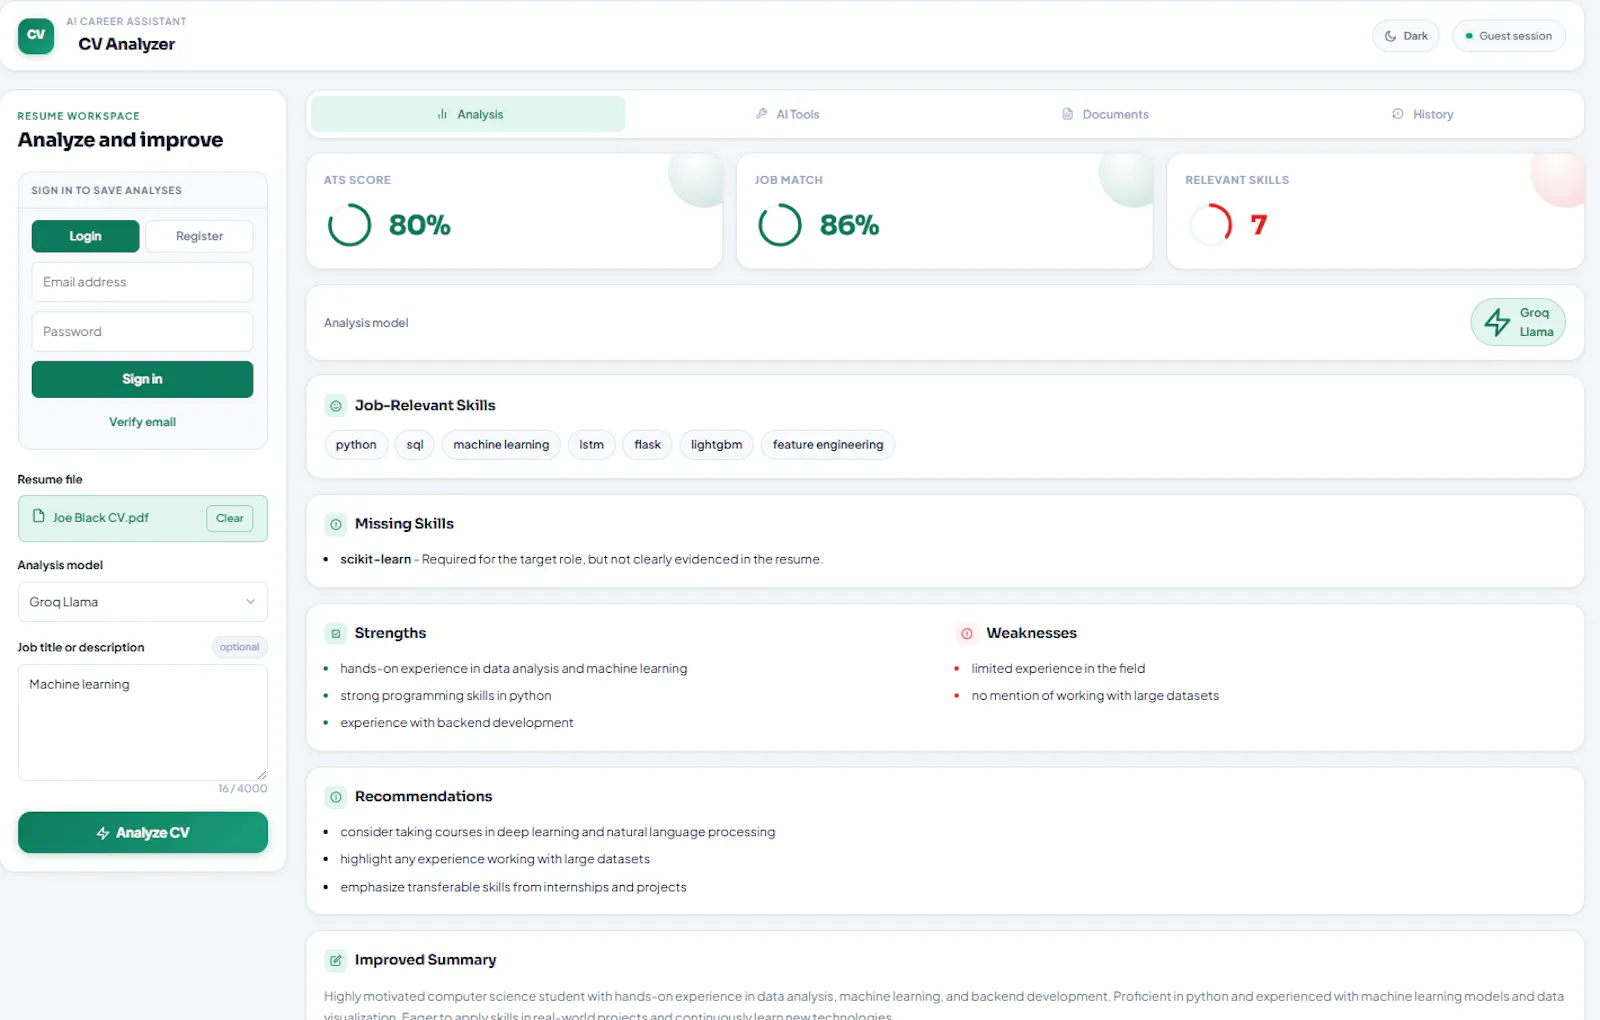Click the job description text area
This screenshot has height=1020, width=1600.
coord(143,722)
